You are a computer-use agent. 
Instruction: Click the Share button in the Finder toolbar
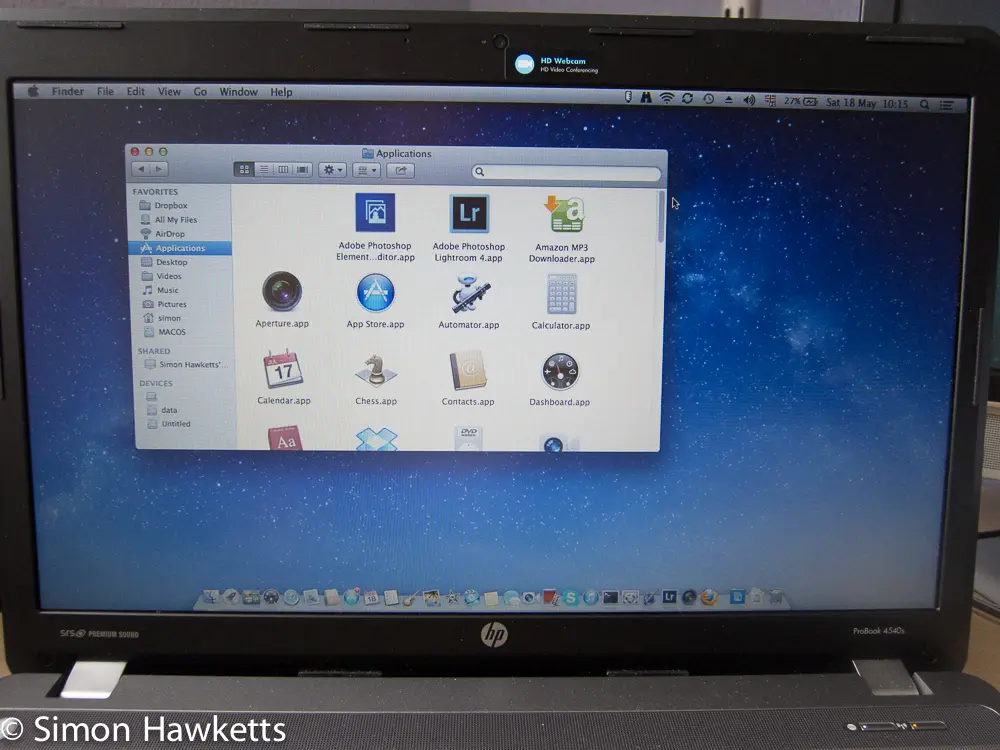tap(401, 170)
